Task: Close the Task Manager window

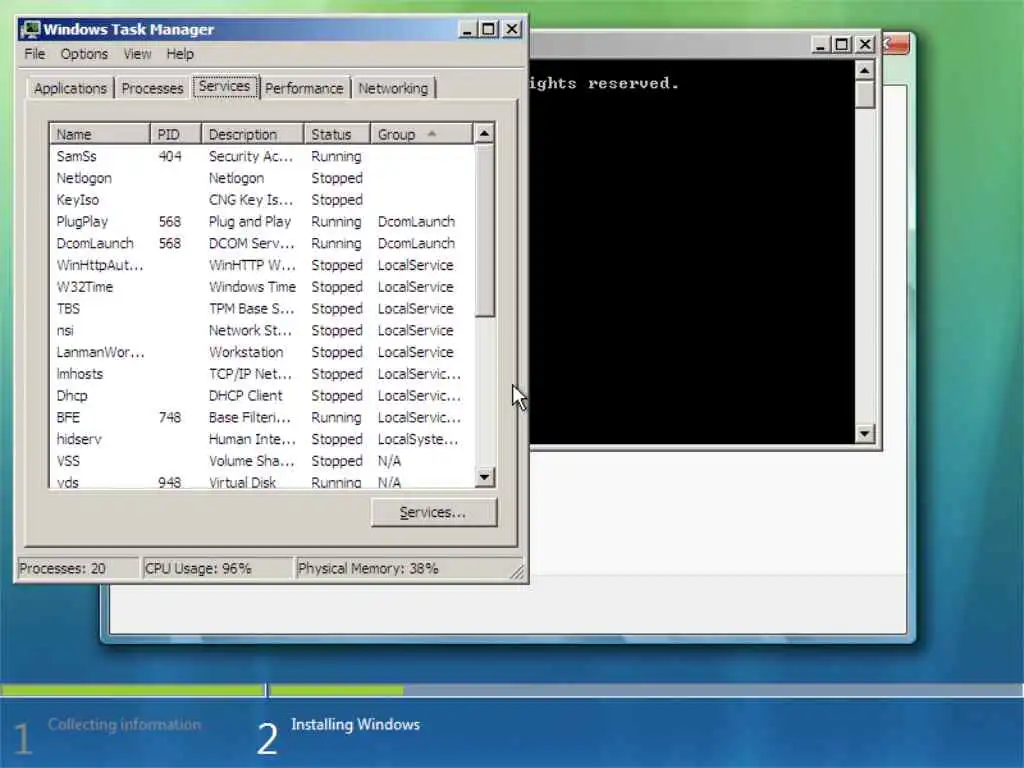Action: coord(512,29)
